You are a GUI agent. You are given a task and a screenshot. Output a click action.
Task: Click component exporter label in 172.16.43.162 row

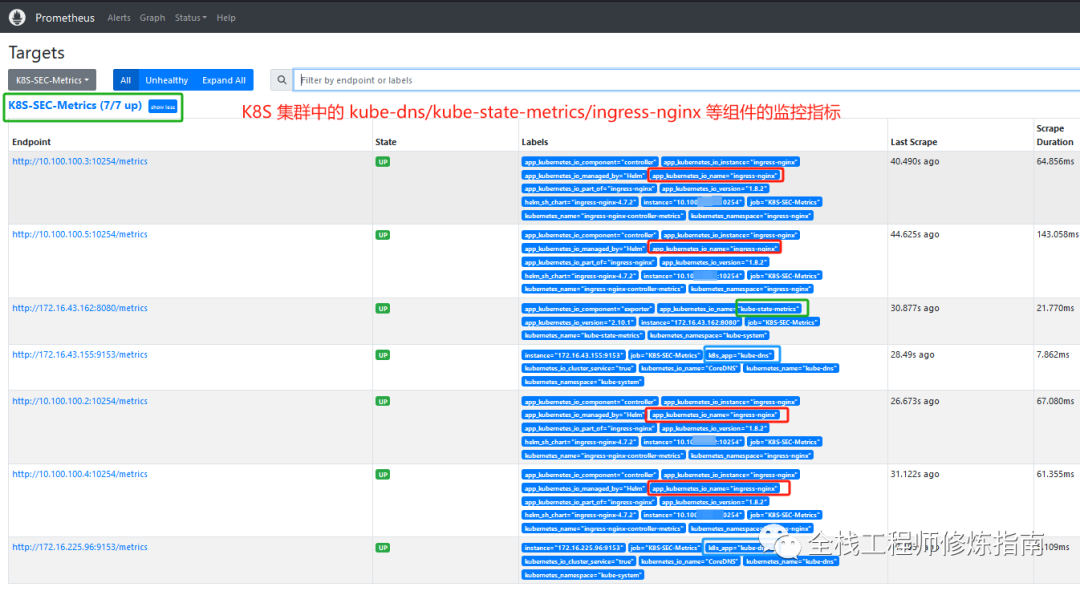(588, 309)
